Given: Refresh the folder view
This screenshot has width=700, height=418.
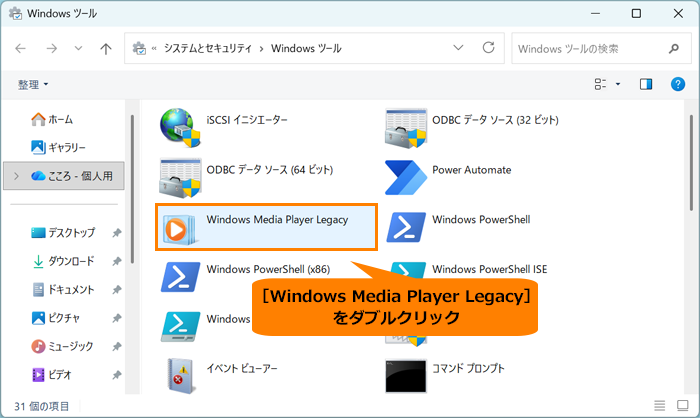Looking at the screenshot, I should [x=488, y=47].
